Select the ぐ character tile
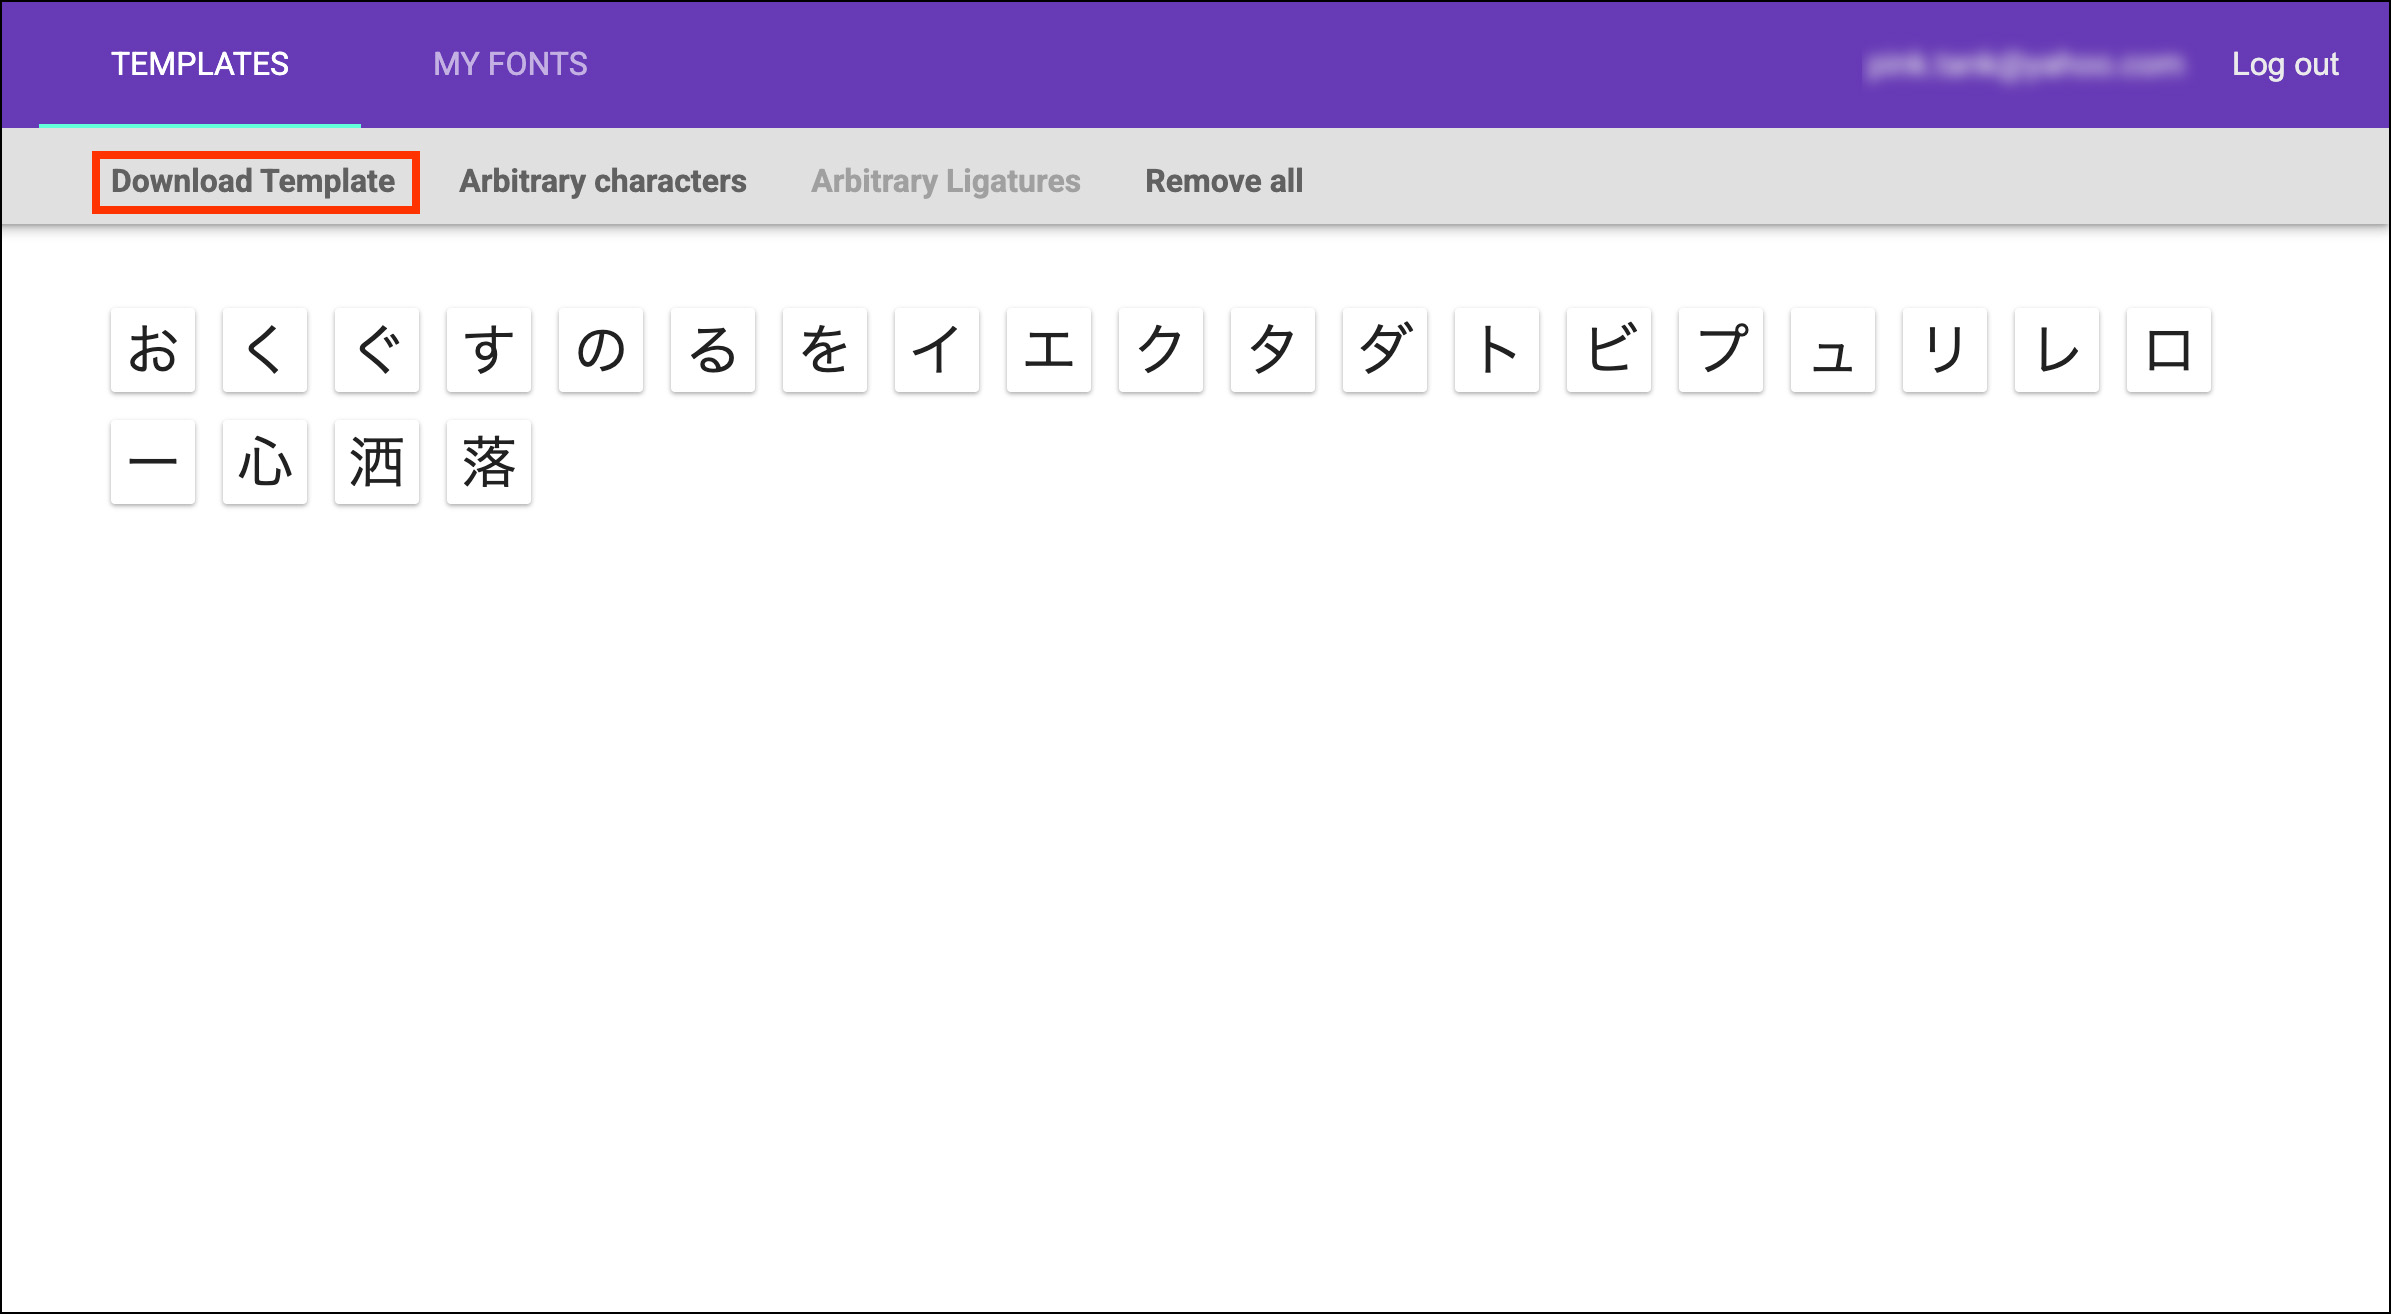This screenshot has height=1314, width=2391. coord(377,350)
